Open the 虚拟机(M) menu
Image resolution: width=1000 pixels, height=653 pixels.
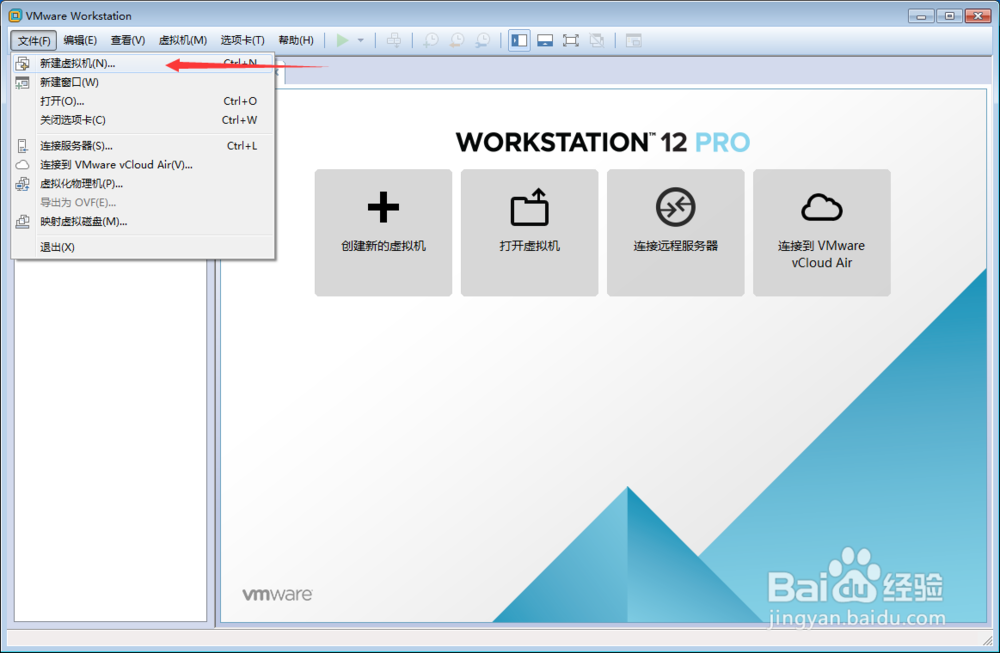tap(182, 41)
